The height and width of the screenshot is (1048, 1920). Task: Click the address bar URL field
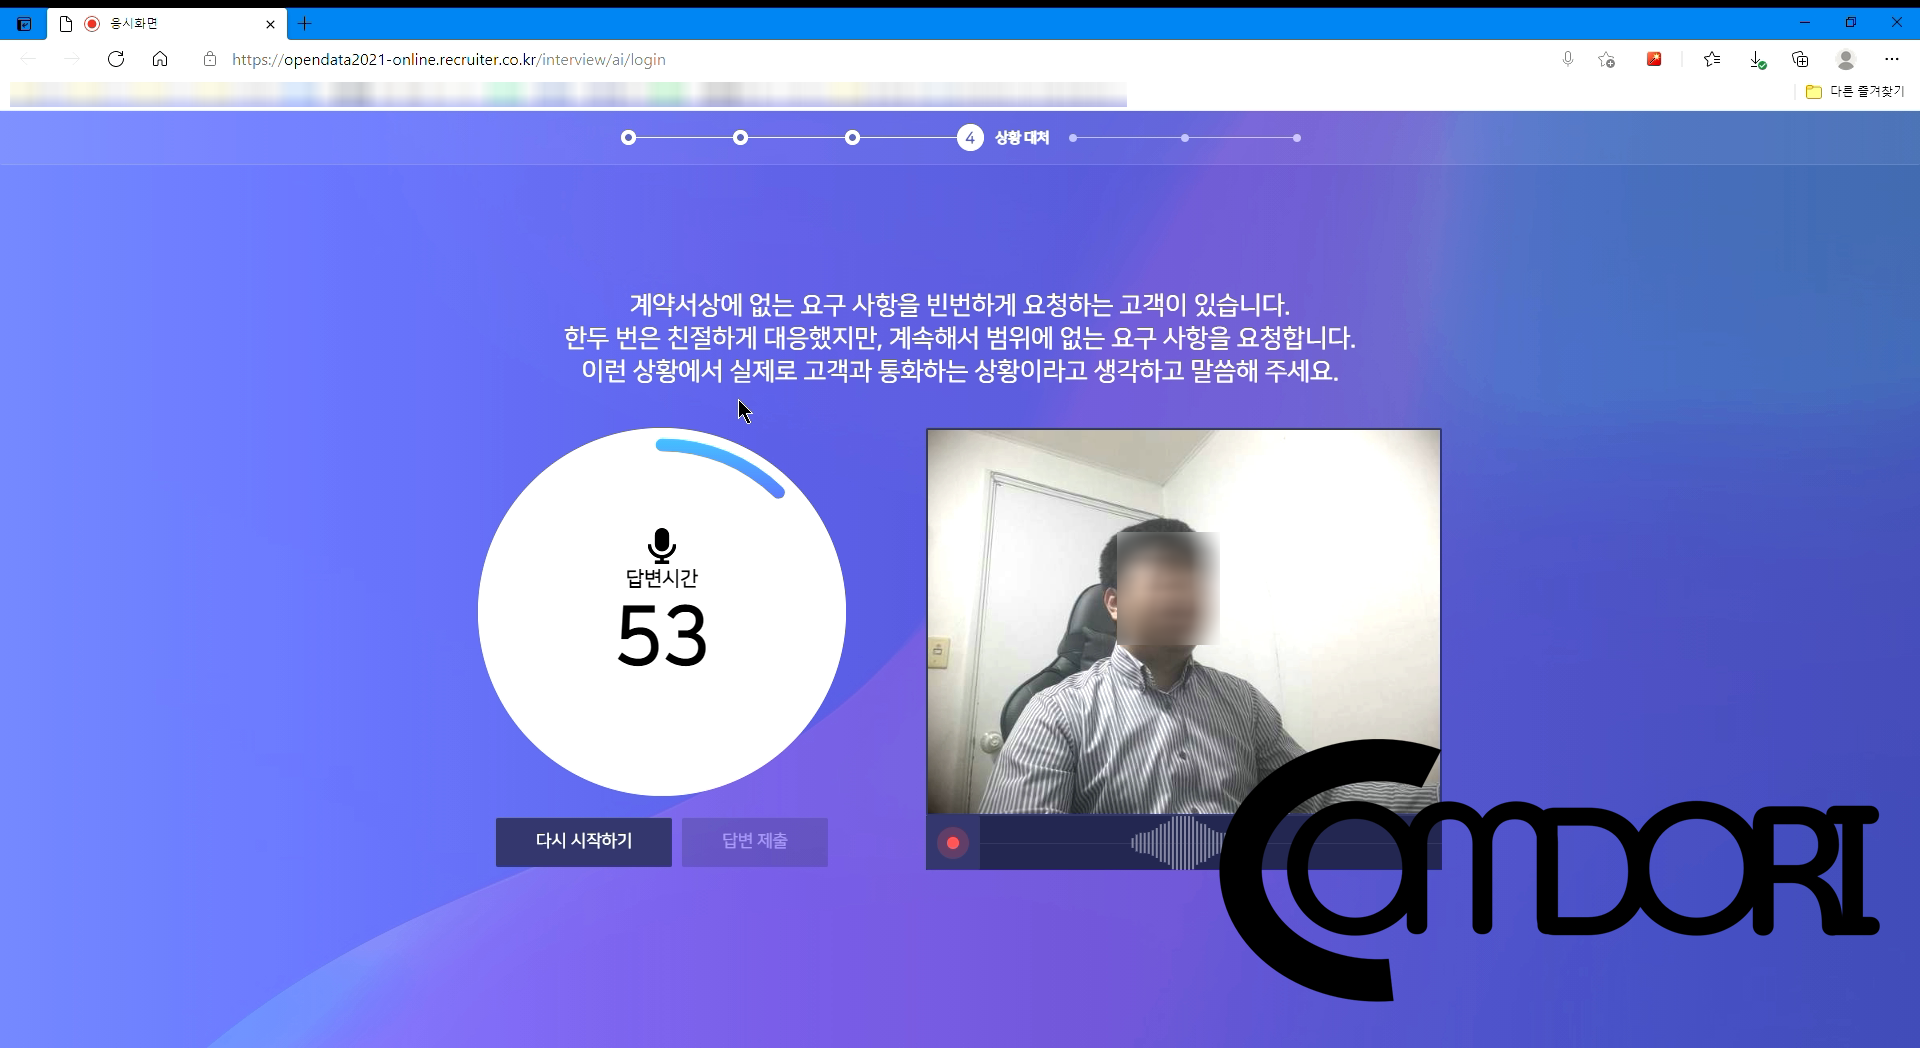pyautogui.click(x=449, y=59)
